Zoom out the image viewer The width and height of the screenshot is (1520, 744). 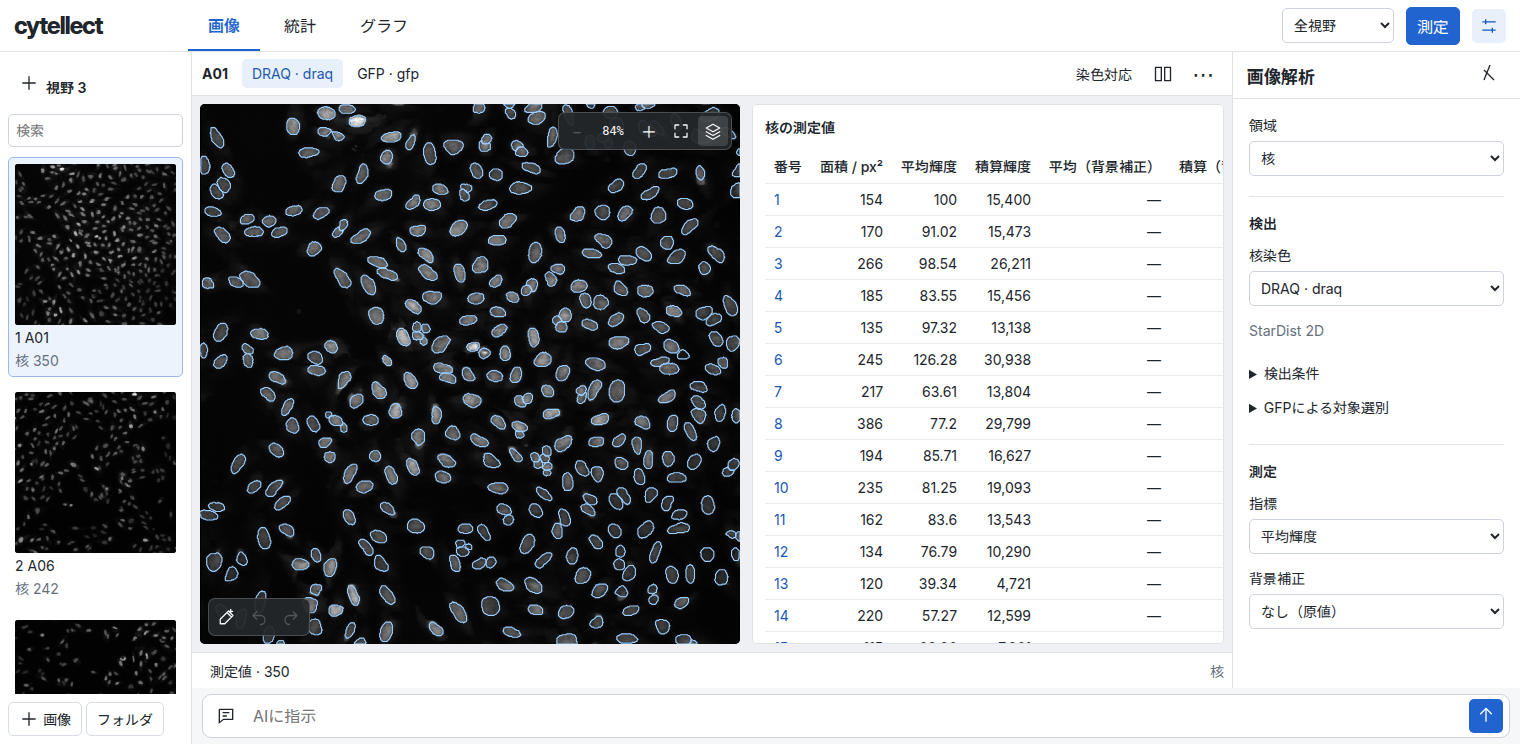(577, 131)
